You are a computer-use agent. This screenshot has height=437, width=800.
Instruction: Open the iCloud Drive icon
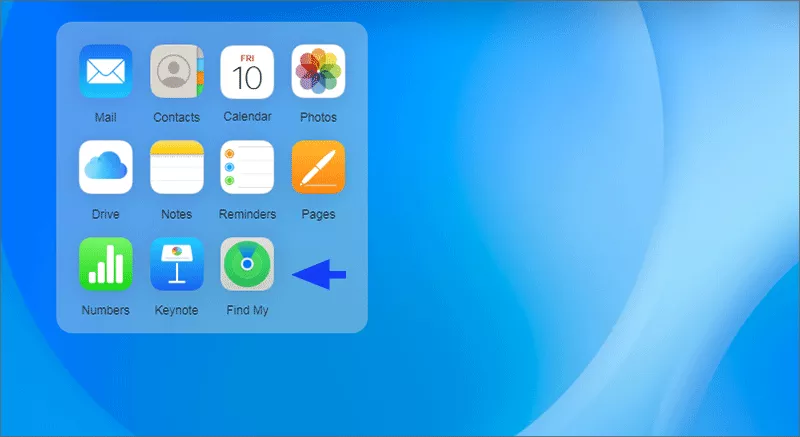tap(106, 167)
